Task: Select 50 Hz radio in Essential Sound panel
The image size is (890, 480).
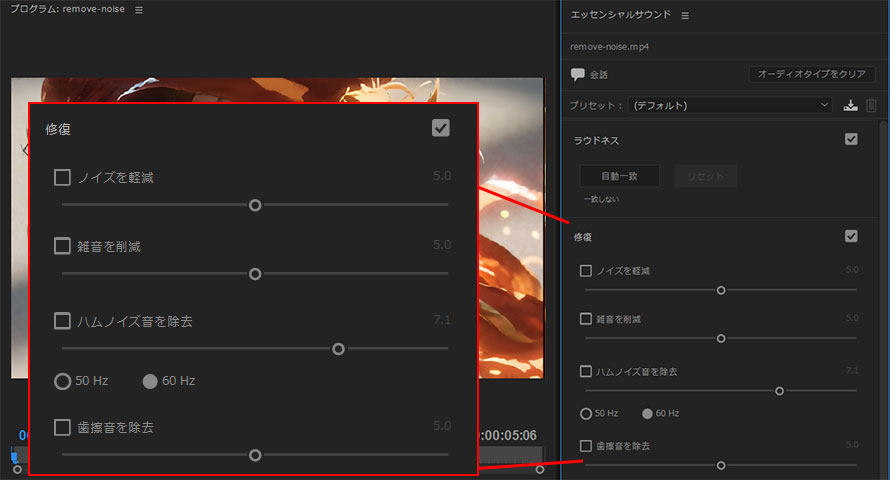Action: click(586, 413)
